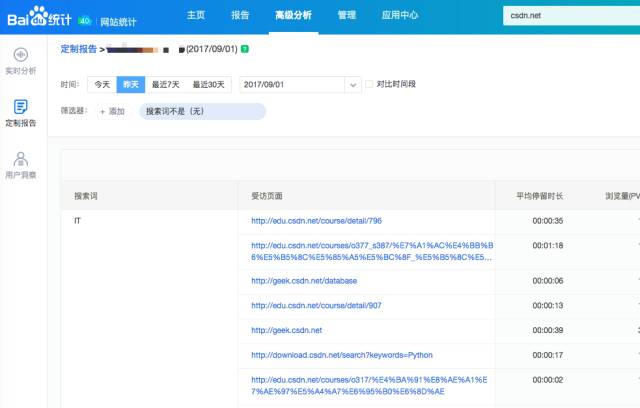
Task: Click the 平均停留时长 column header
Action: tap(540, 196)
